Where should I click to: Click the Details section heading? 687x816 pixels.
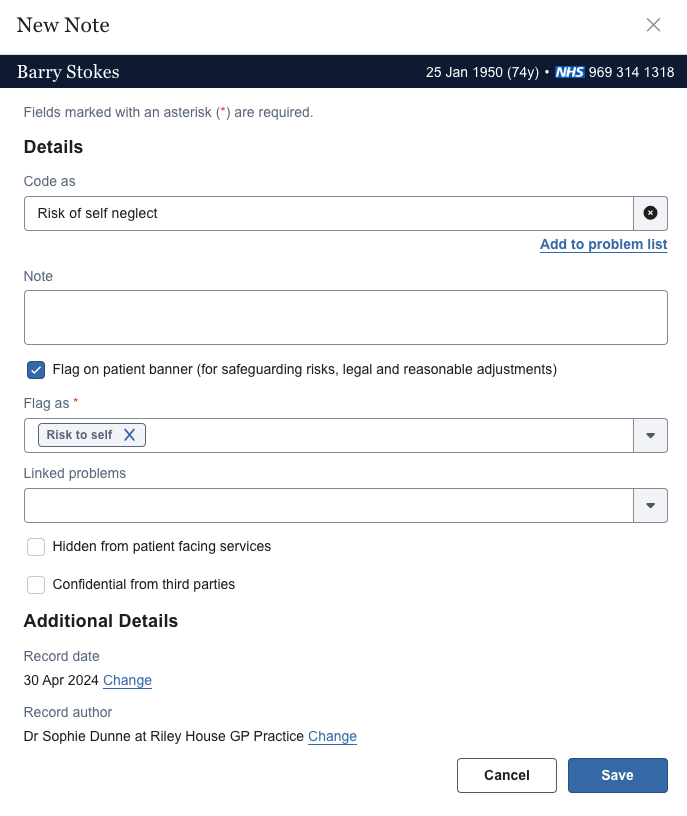tap(53, 146)
